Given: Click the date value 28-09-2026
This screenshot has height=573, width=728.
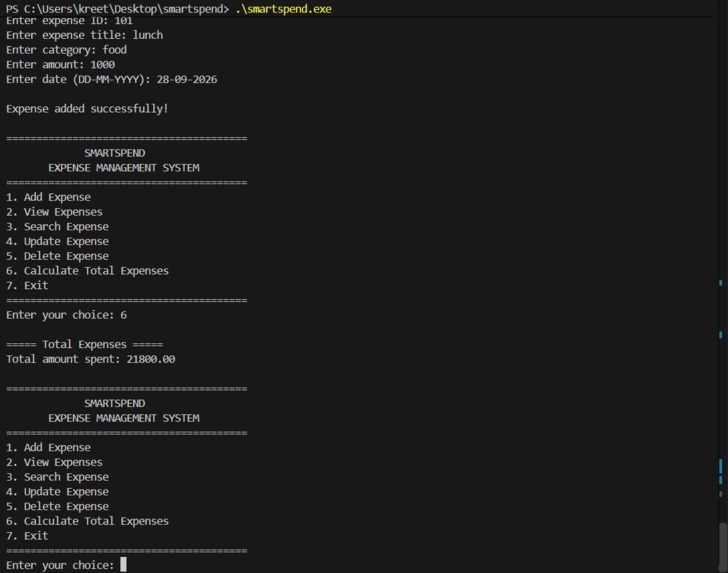Looking at the screenshot, I should [x=187, y=79].
